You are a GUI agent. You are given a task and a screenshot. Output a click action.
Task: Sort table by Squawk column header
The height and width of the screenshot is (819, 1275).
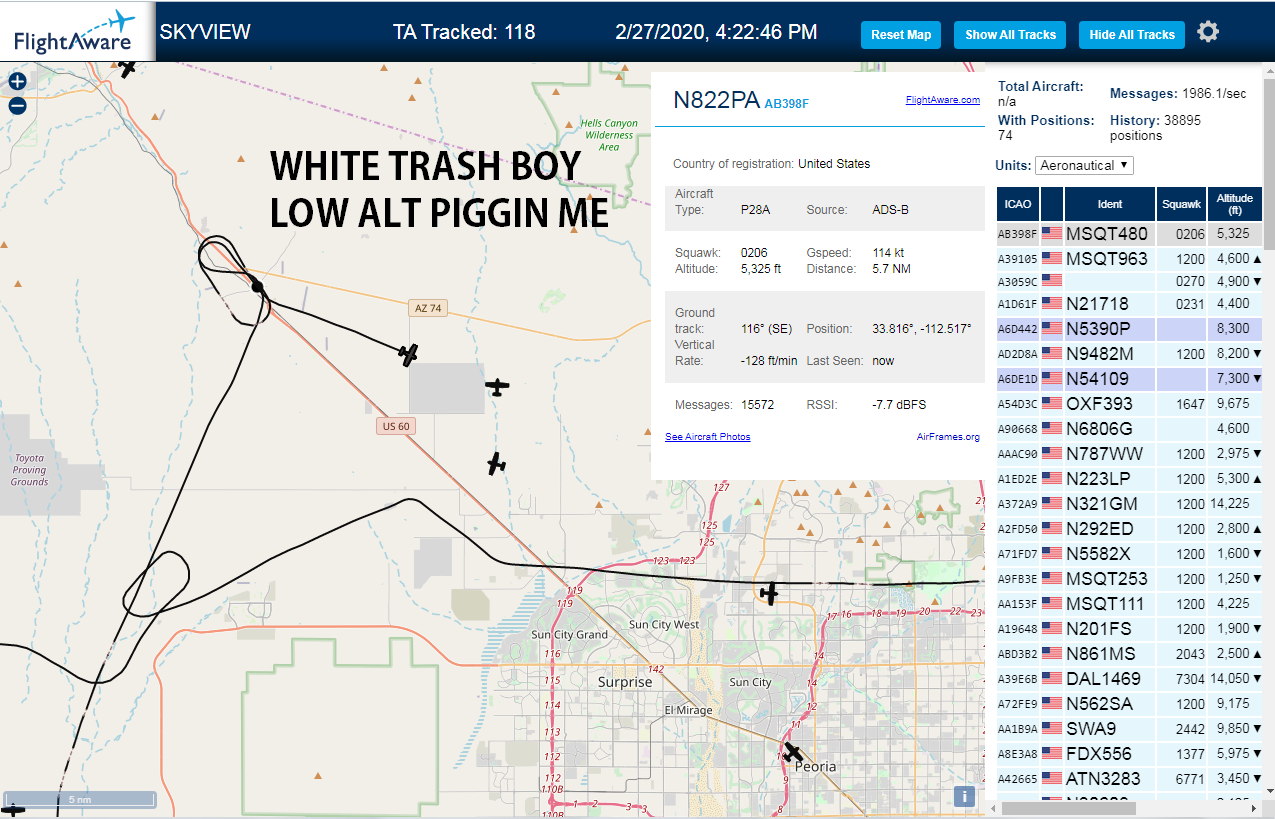[1181, 204]
